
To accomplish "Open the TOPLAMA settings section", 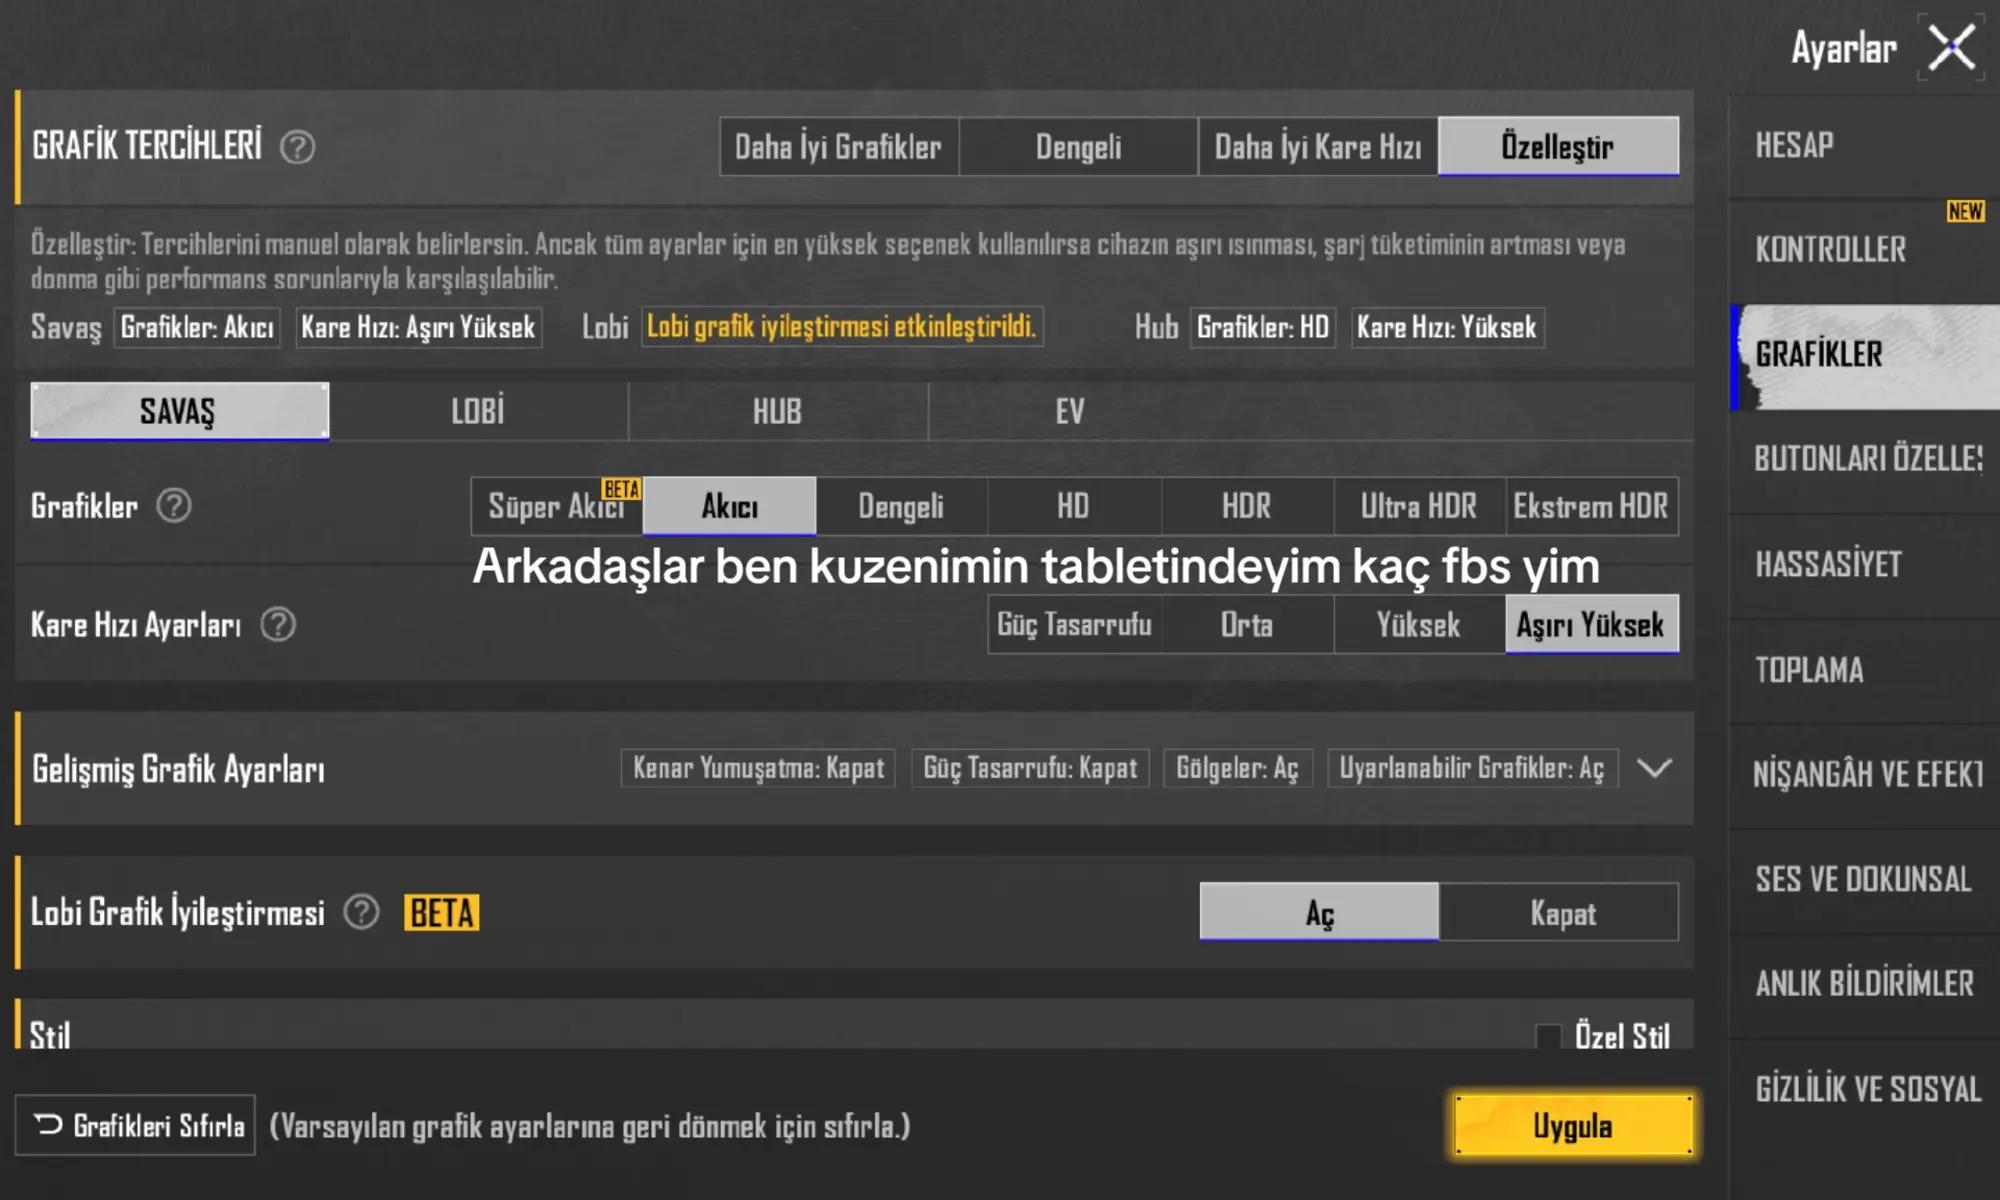I will 1864,670.
